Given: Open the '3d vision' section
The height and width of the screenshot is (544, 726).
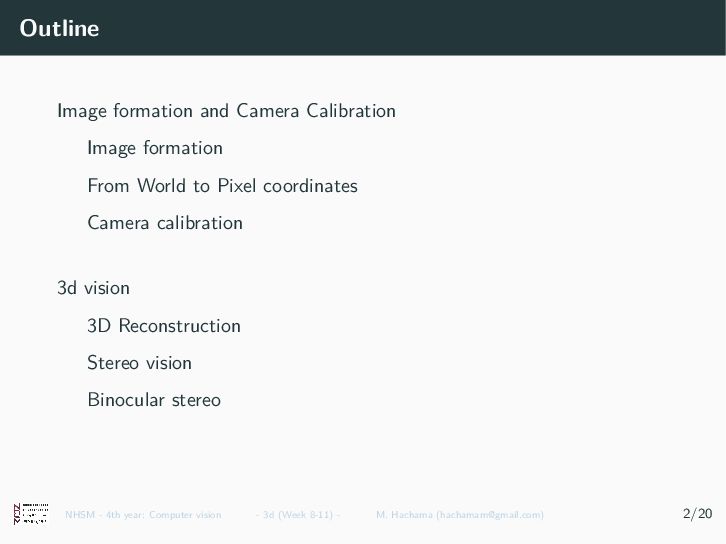Looking at the screenshot, I should [93, 288].
